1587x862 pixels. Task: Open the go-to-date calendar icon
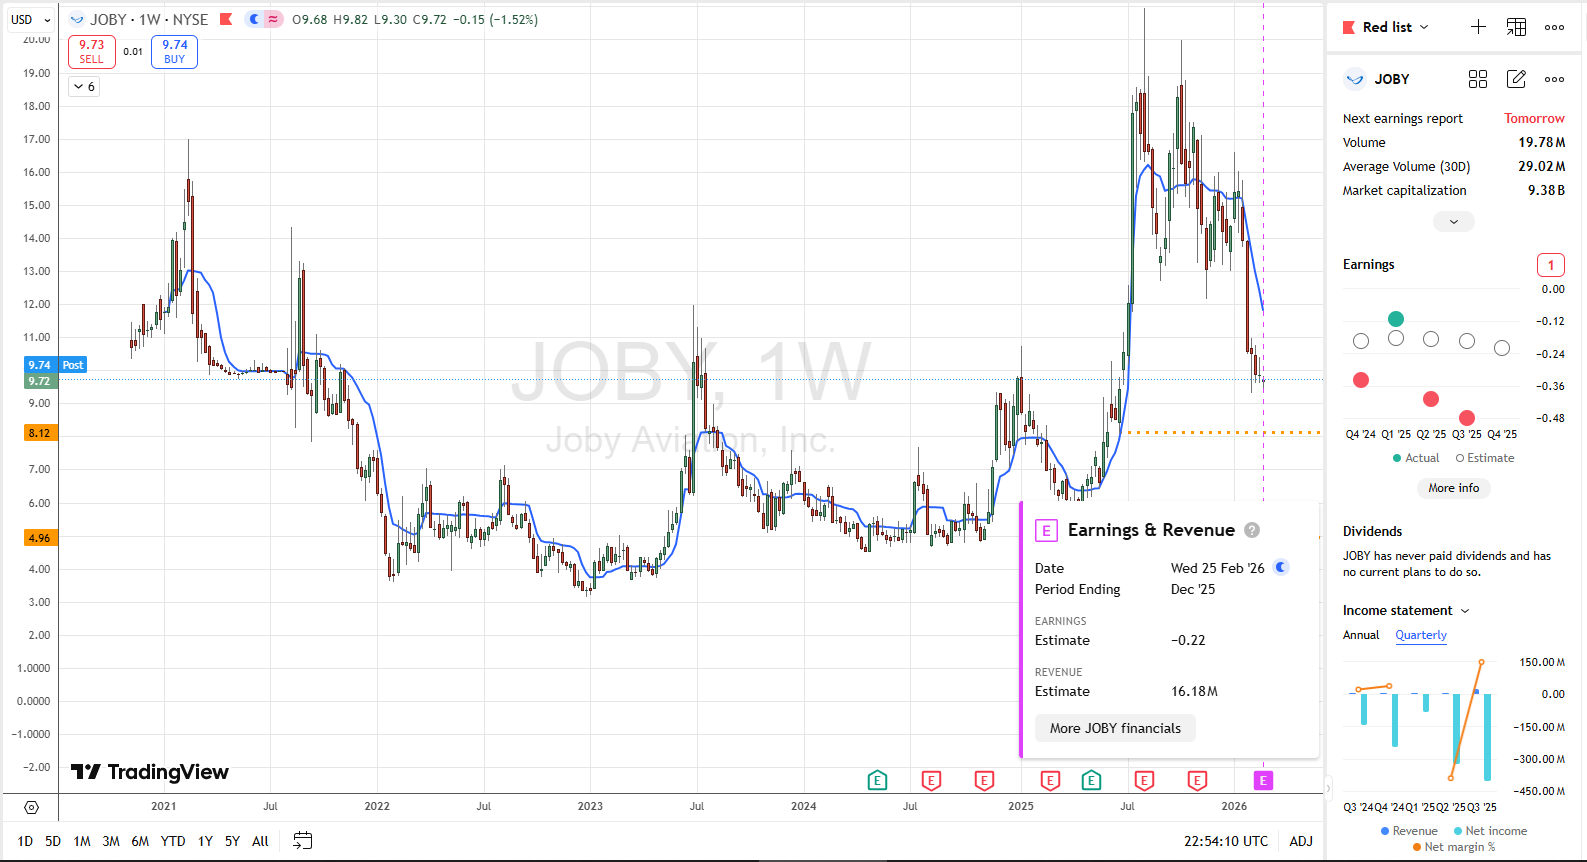coord(302,841)
